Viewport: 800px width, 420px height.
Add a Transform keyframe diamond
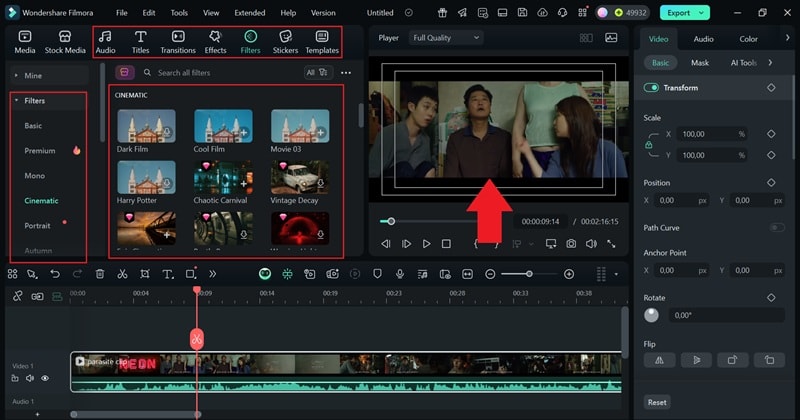pos(771,88)
